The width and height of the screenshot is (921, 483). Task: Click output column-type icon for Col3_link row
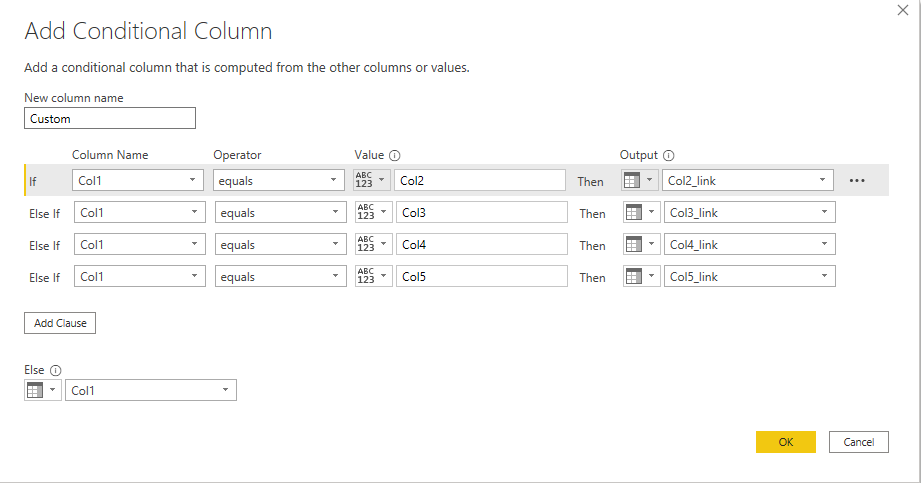tap(641, 212)
